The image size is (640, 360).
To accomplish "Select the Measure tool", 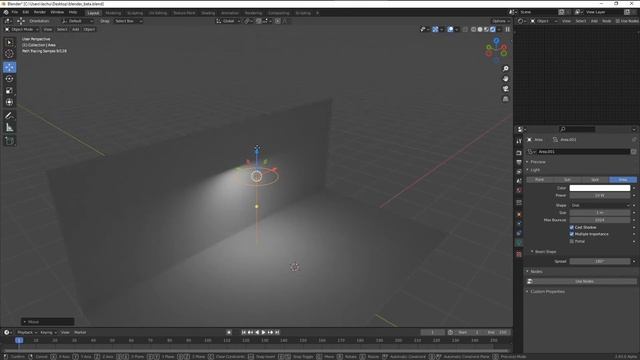I will click(x=9, y=128).
